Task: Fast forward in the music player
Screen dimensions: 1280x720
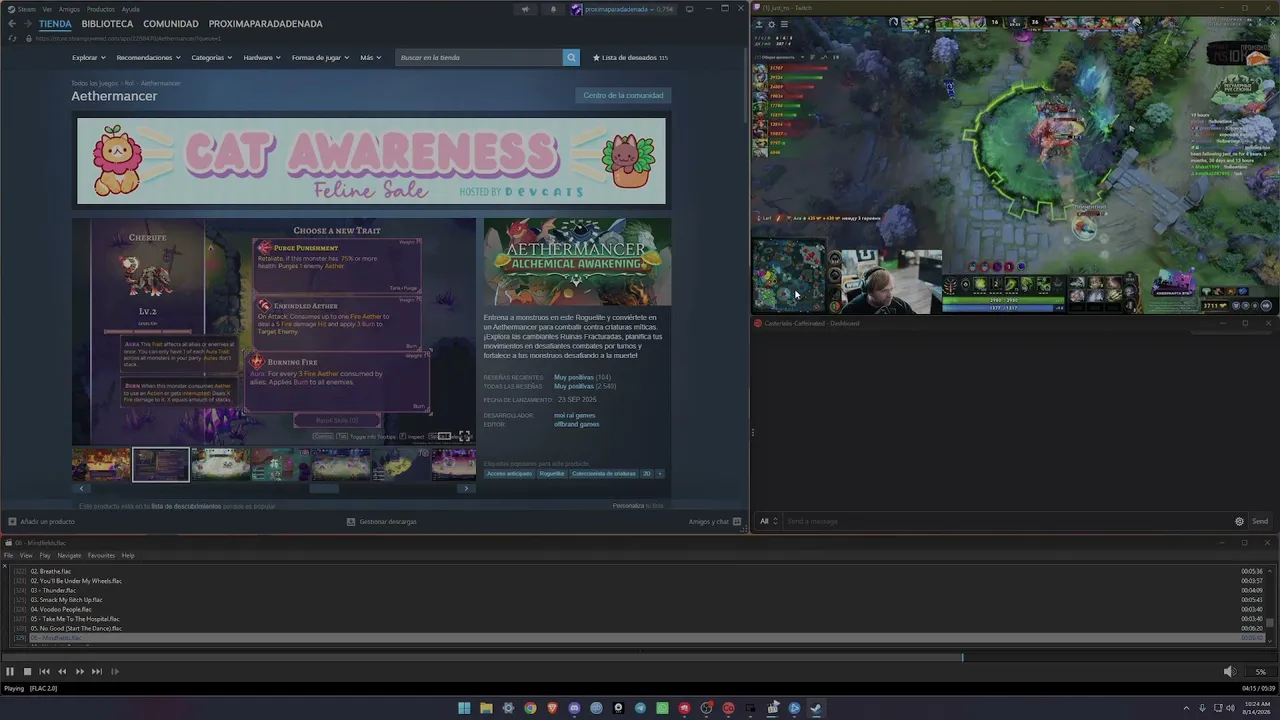Action: coord(80,672)
